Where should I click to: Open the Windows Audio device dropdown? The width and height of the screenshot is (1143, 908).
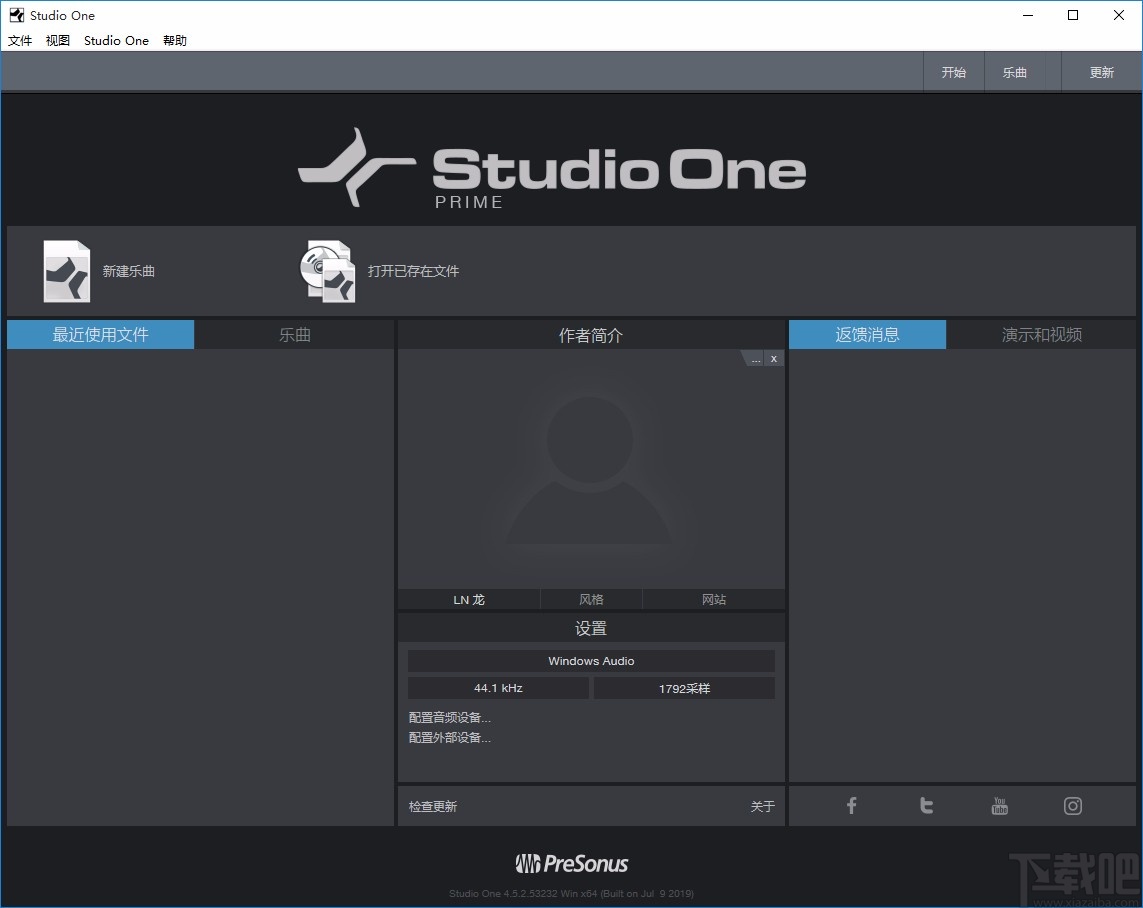591,661
